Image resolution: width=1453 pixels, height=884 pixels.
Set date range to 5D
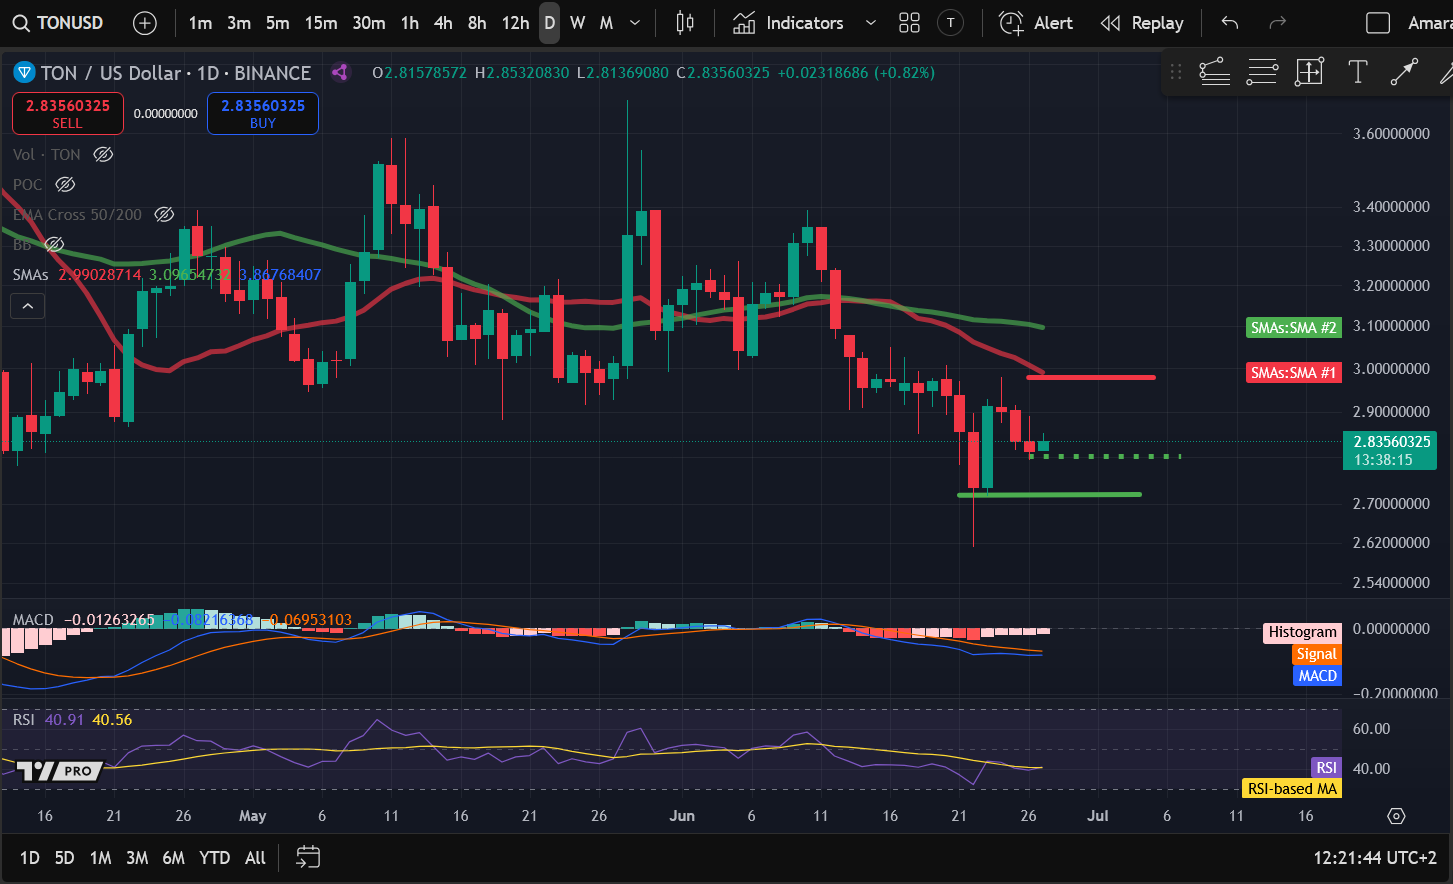64,858
